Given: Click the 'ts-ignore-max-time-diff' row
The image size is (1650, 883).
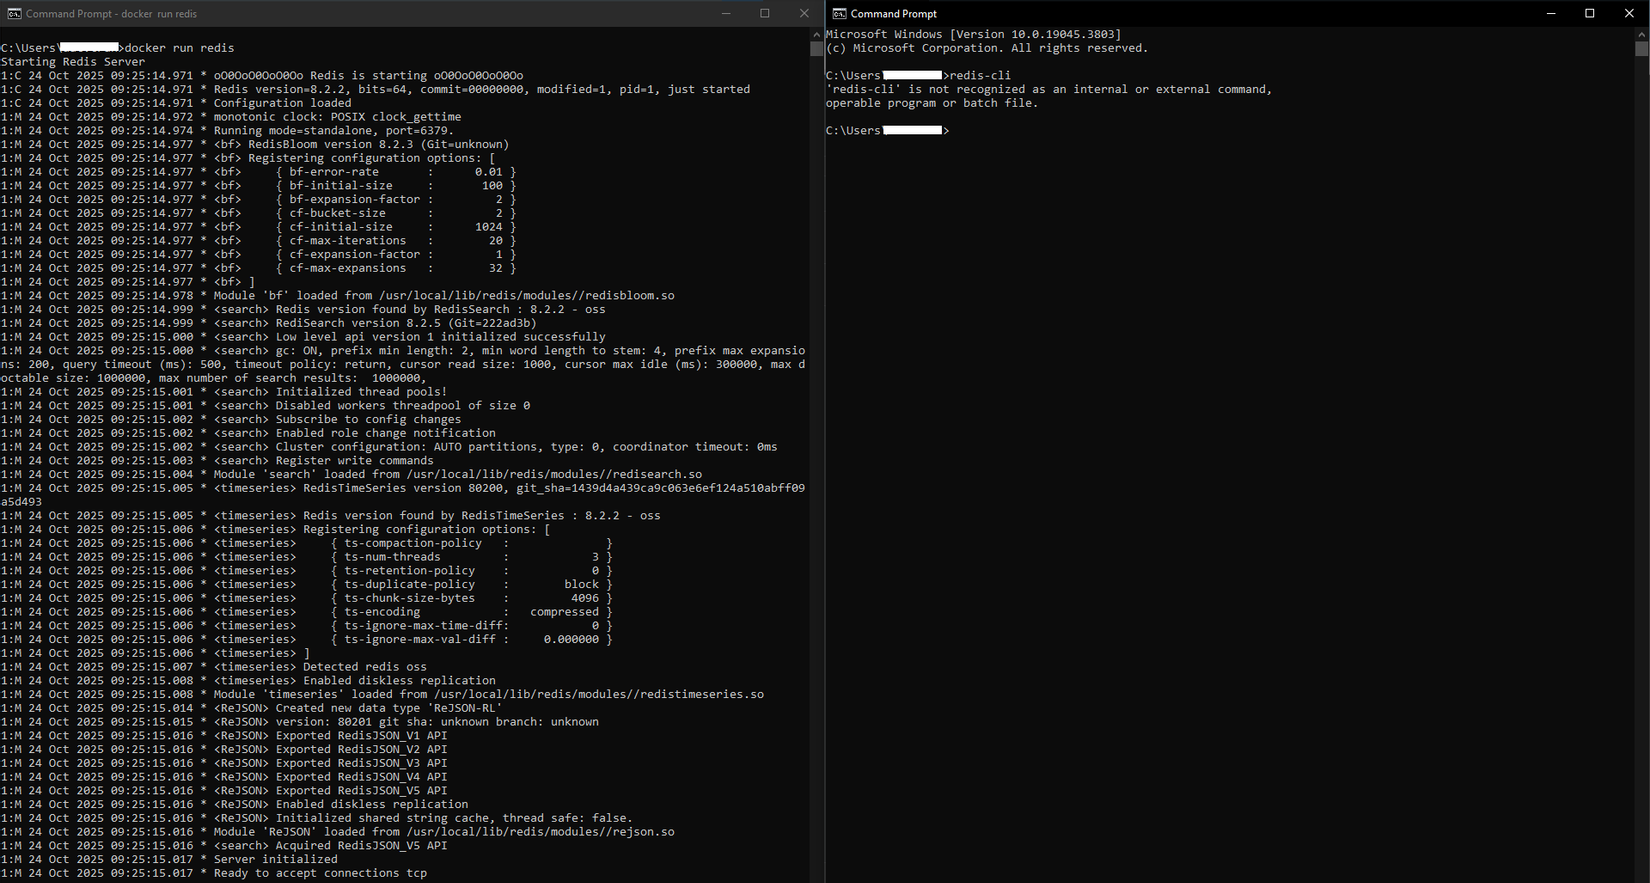Looking at the screenshot, I should (x=307, y=626).
